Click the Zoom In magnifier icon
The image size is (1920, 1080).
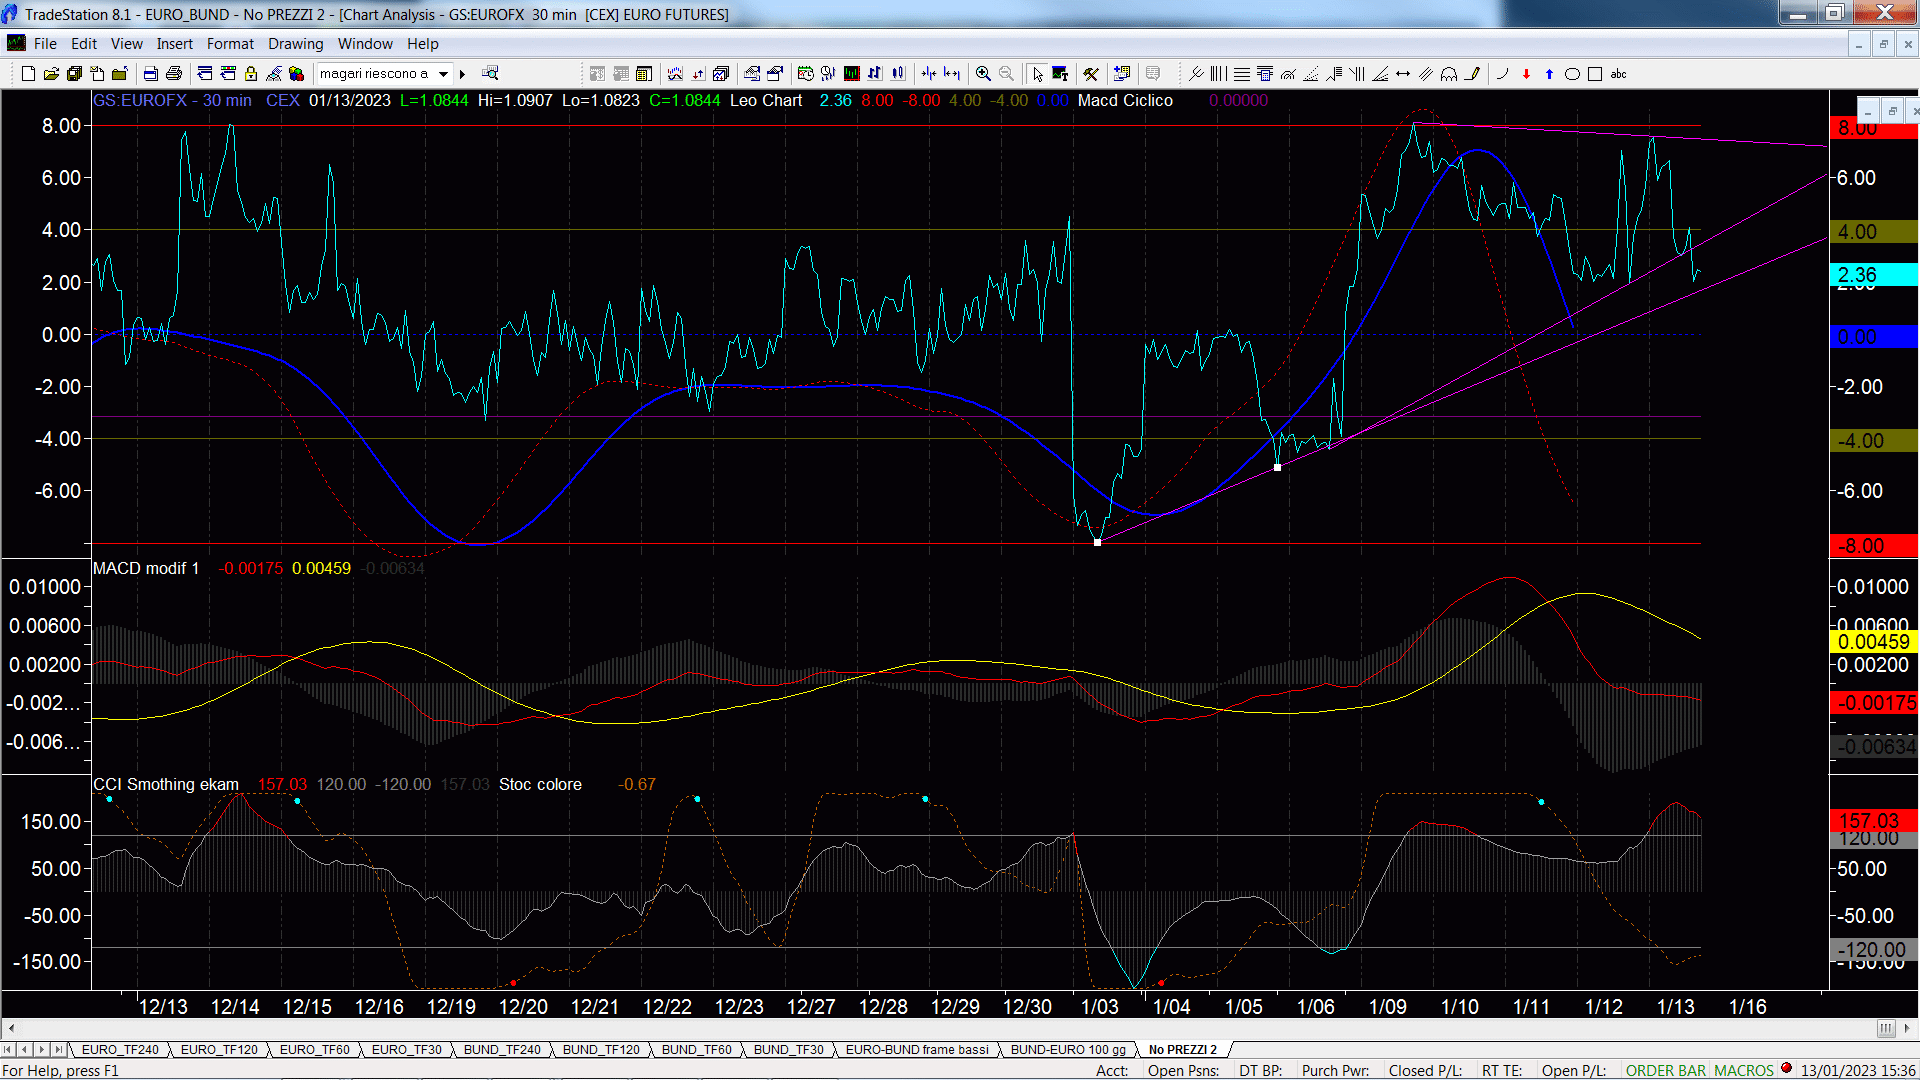pyautogui.click(x=984, y=74)
